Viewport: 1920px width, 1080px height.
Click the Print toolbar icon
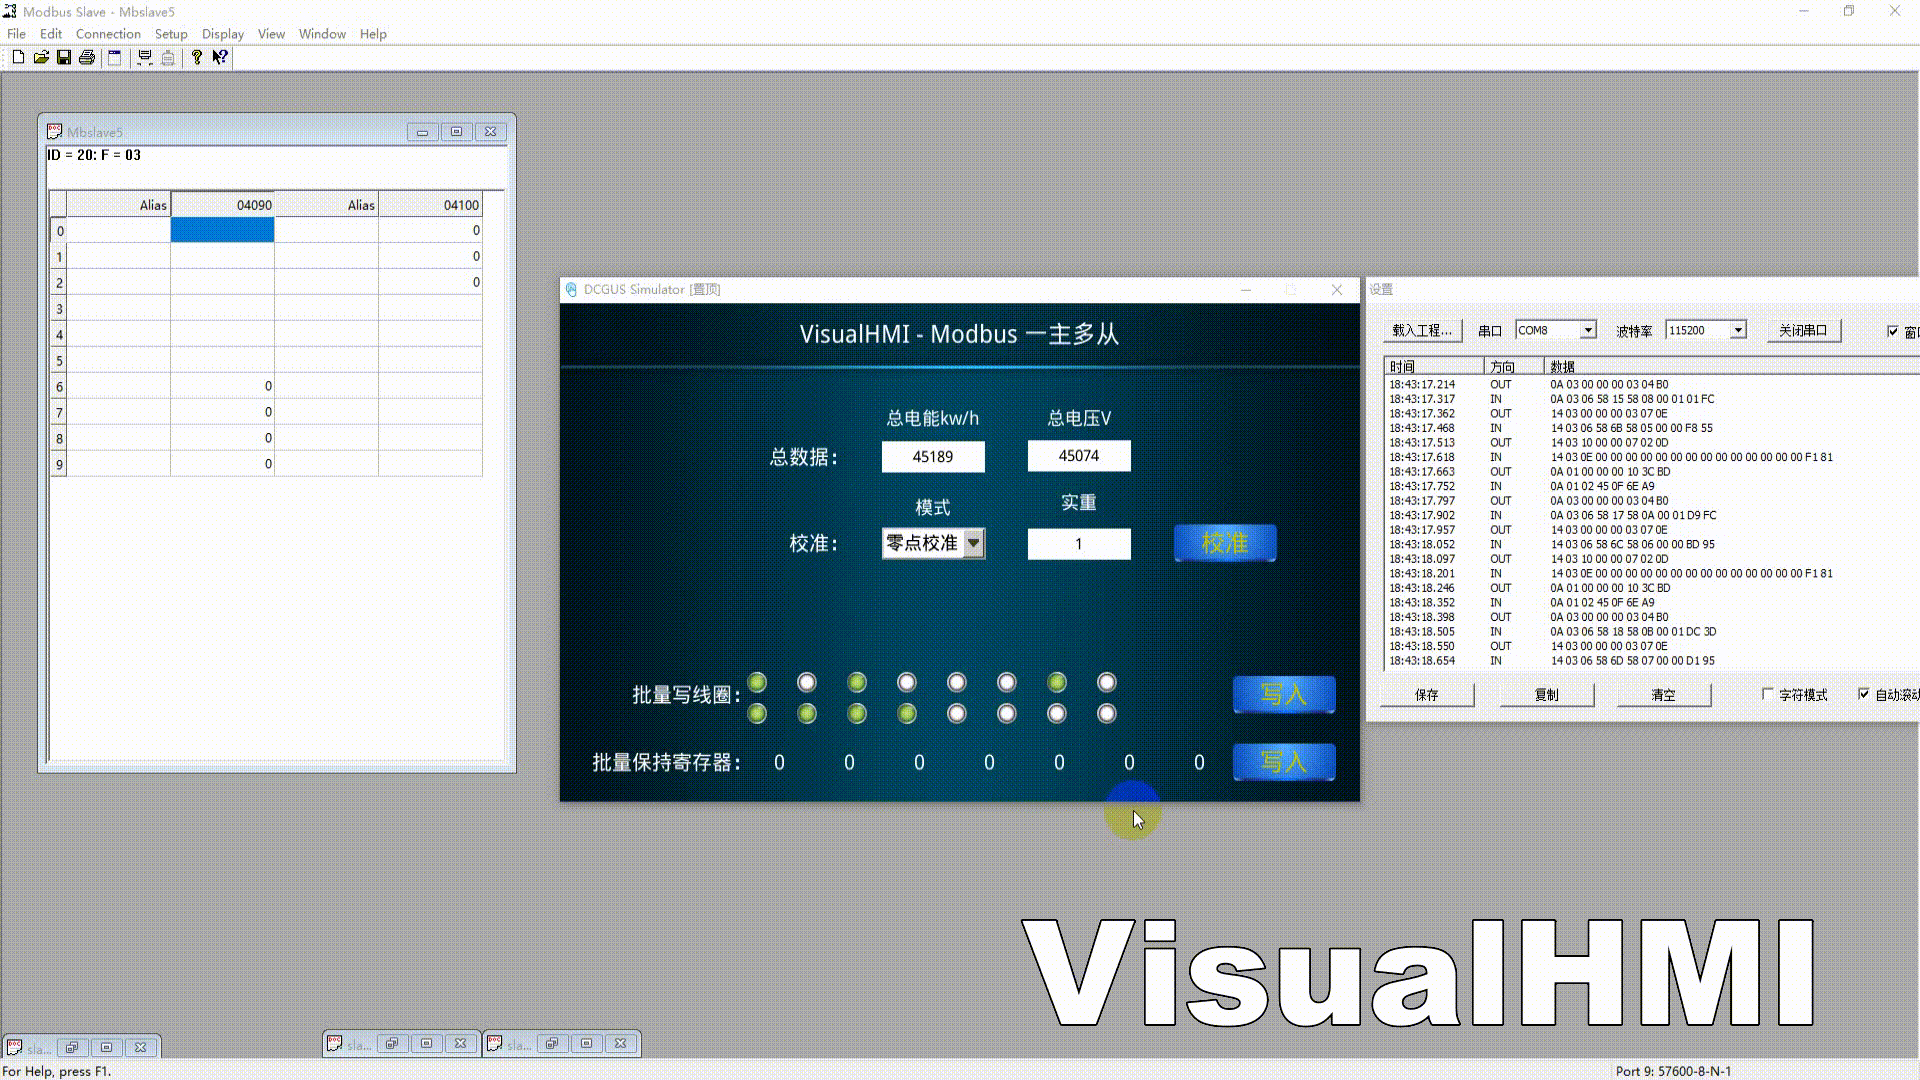[87, 58]
